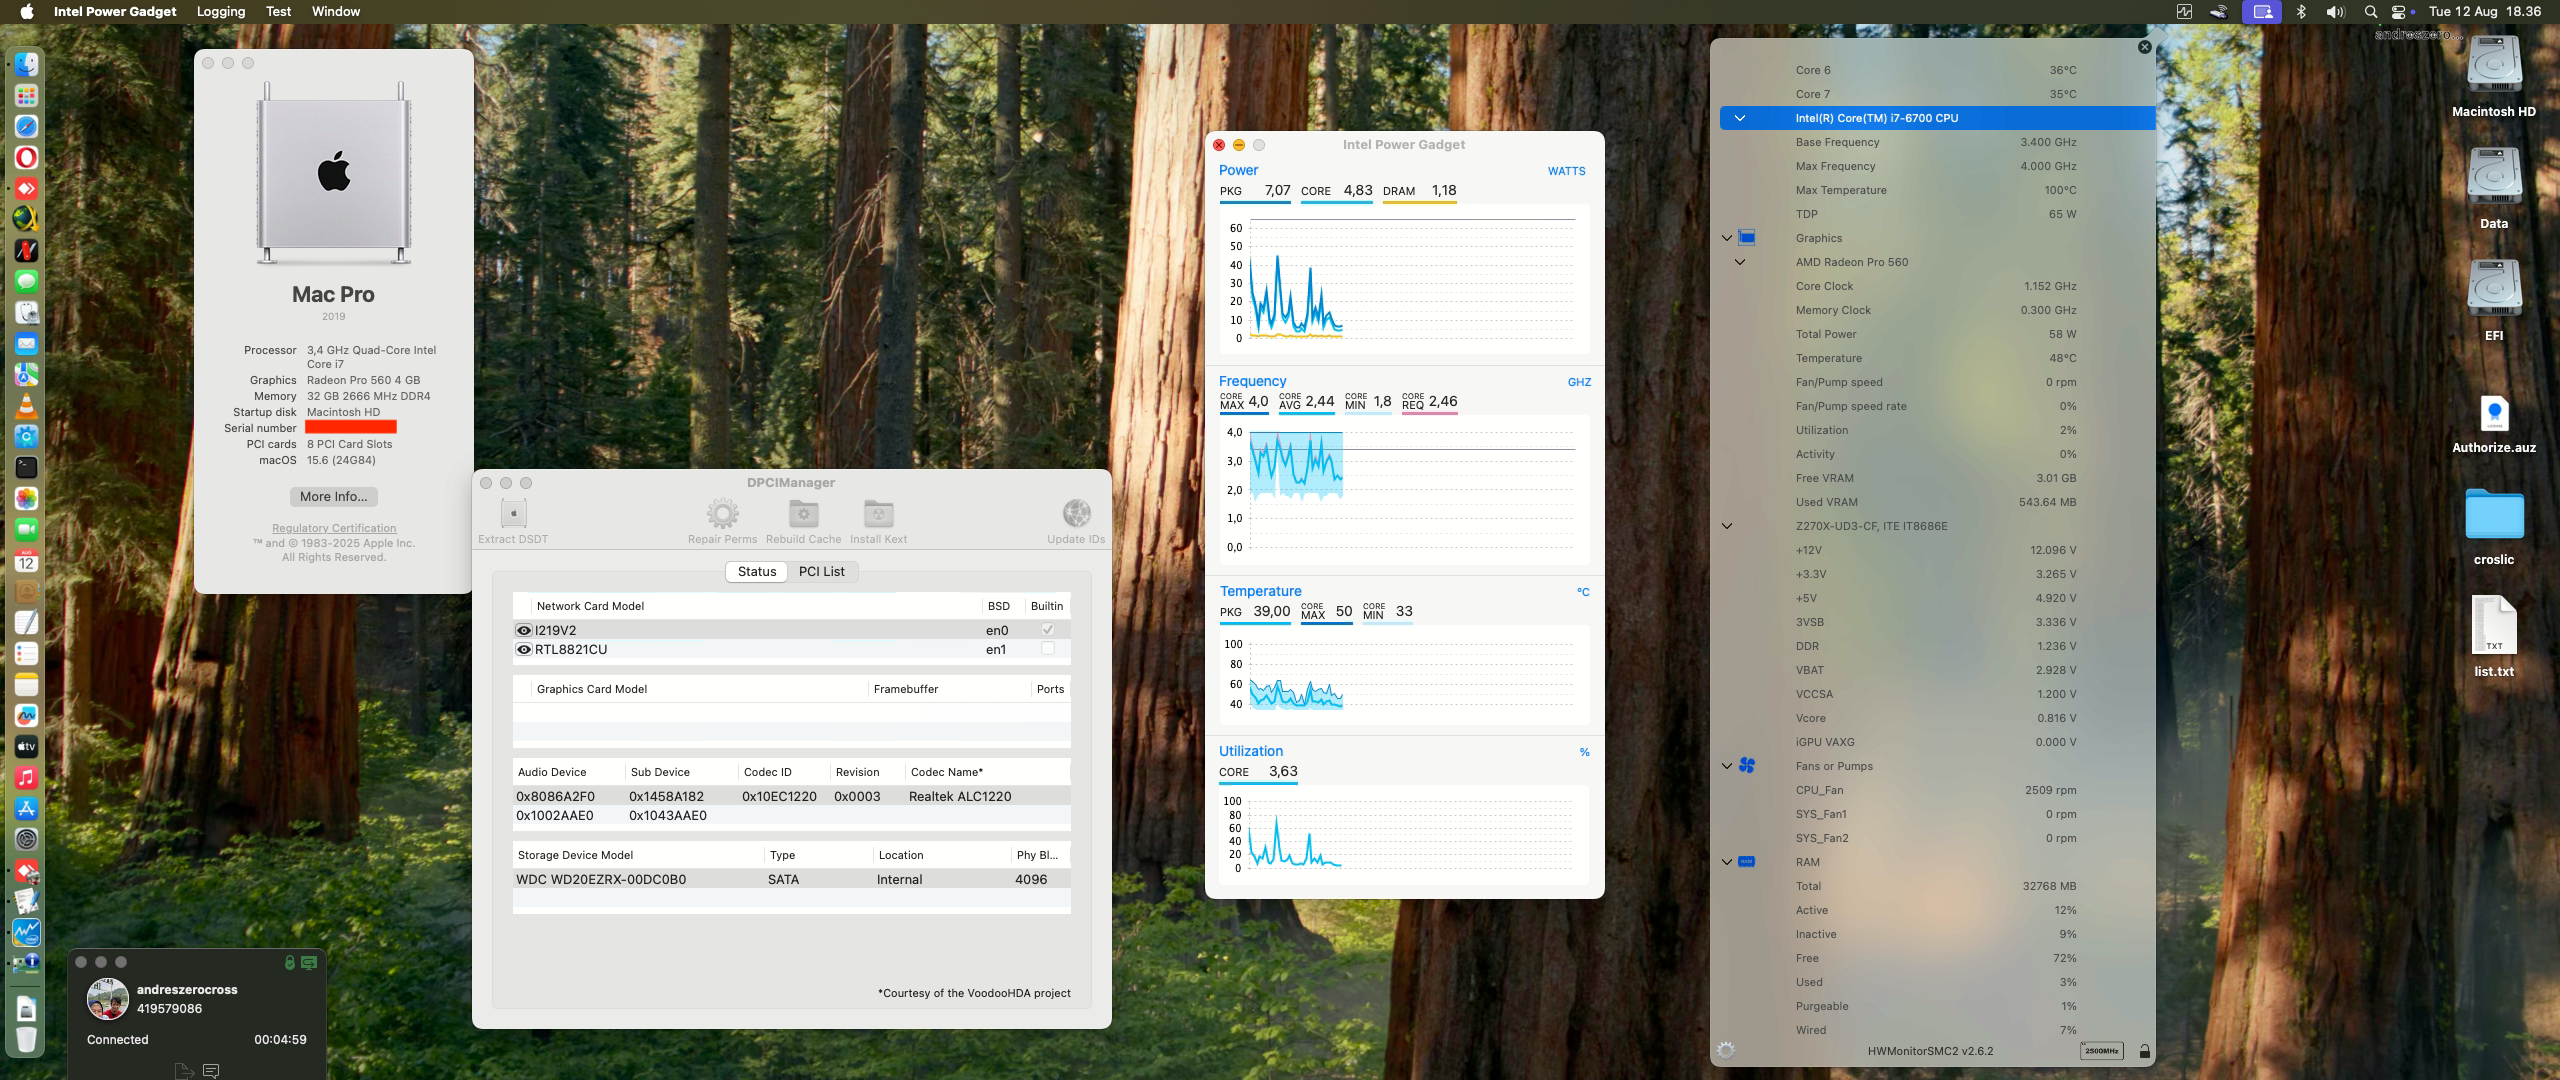Select Realtek ALC1220 audio device row
The image size is (2560, 1080).
coord(791,797)
